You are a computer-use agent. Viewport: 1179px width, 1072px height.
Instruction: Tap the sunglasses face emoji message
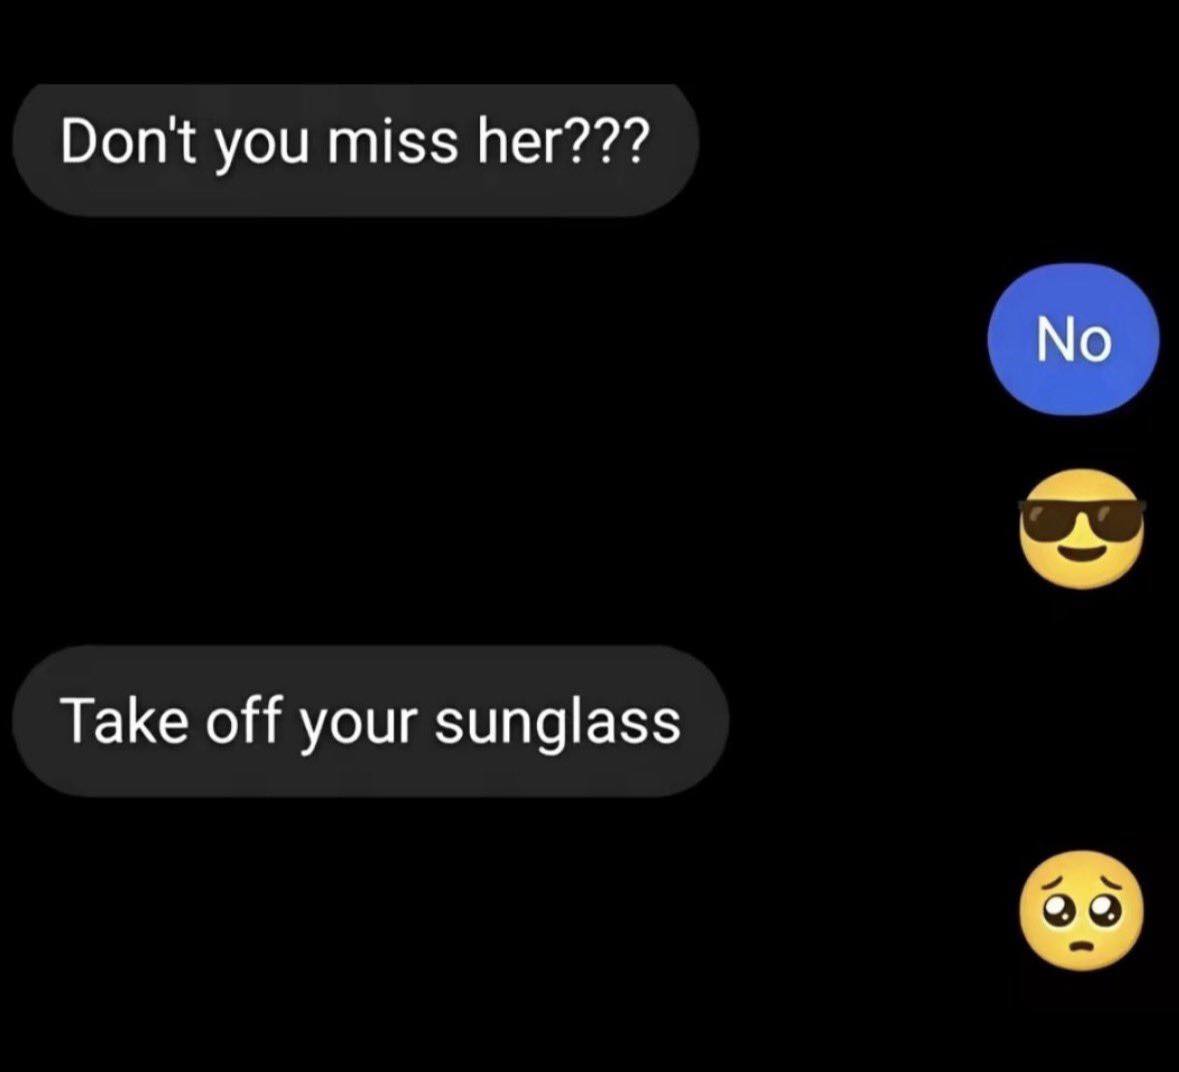pyautogui.click(x=1081, y=528)
